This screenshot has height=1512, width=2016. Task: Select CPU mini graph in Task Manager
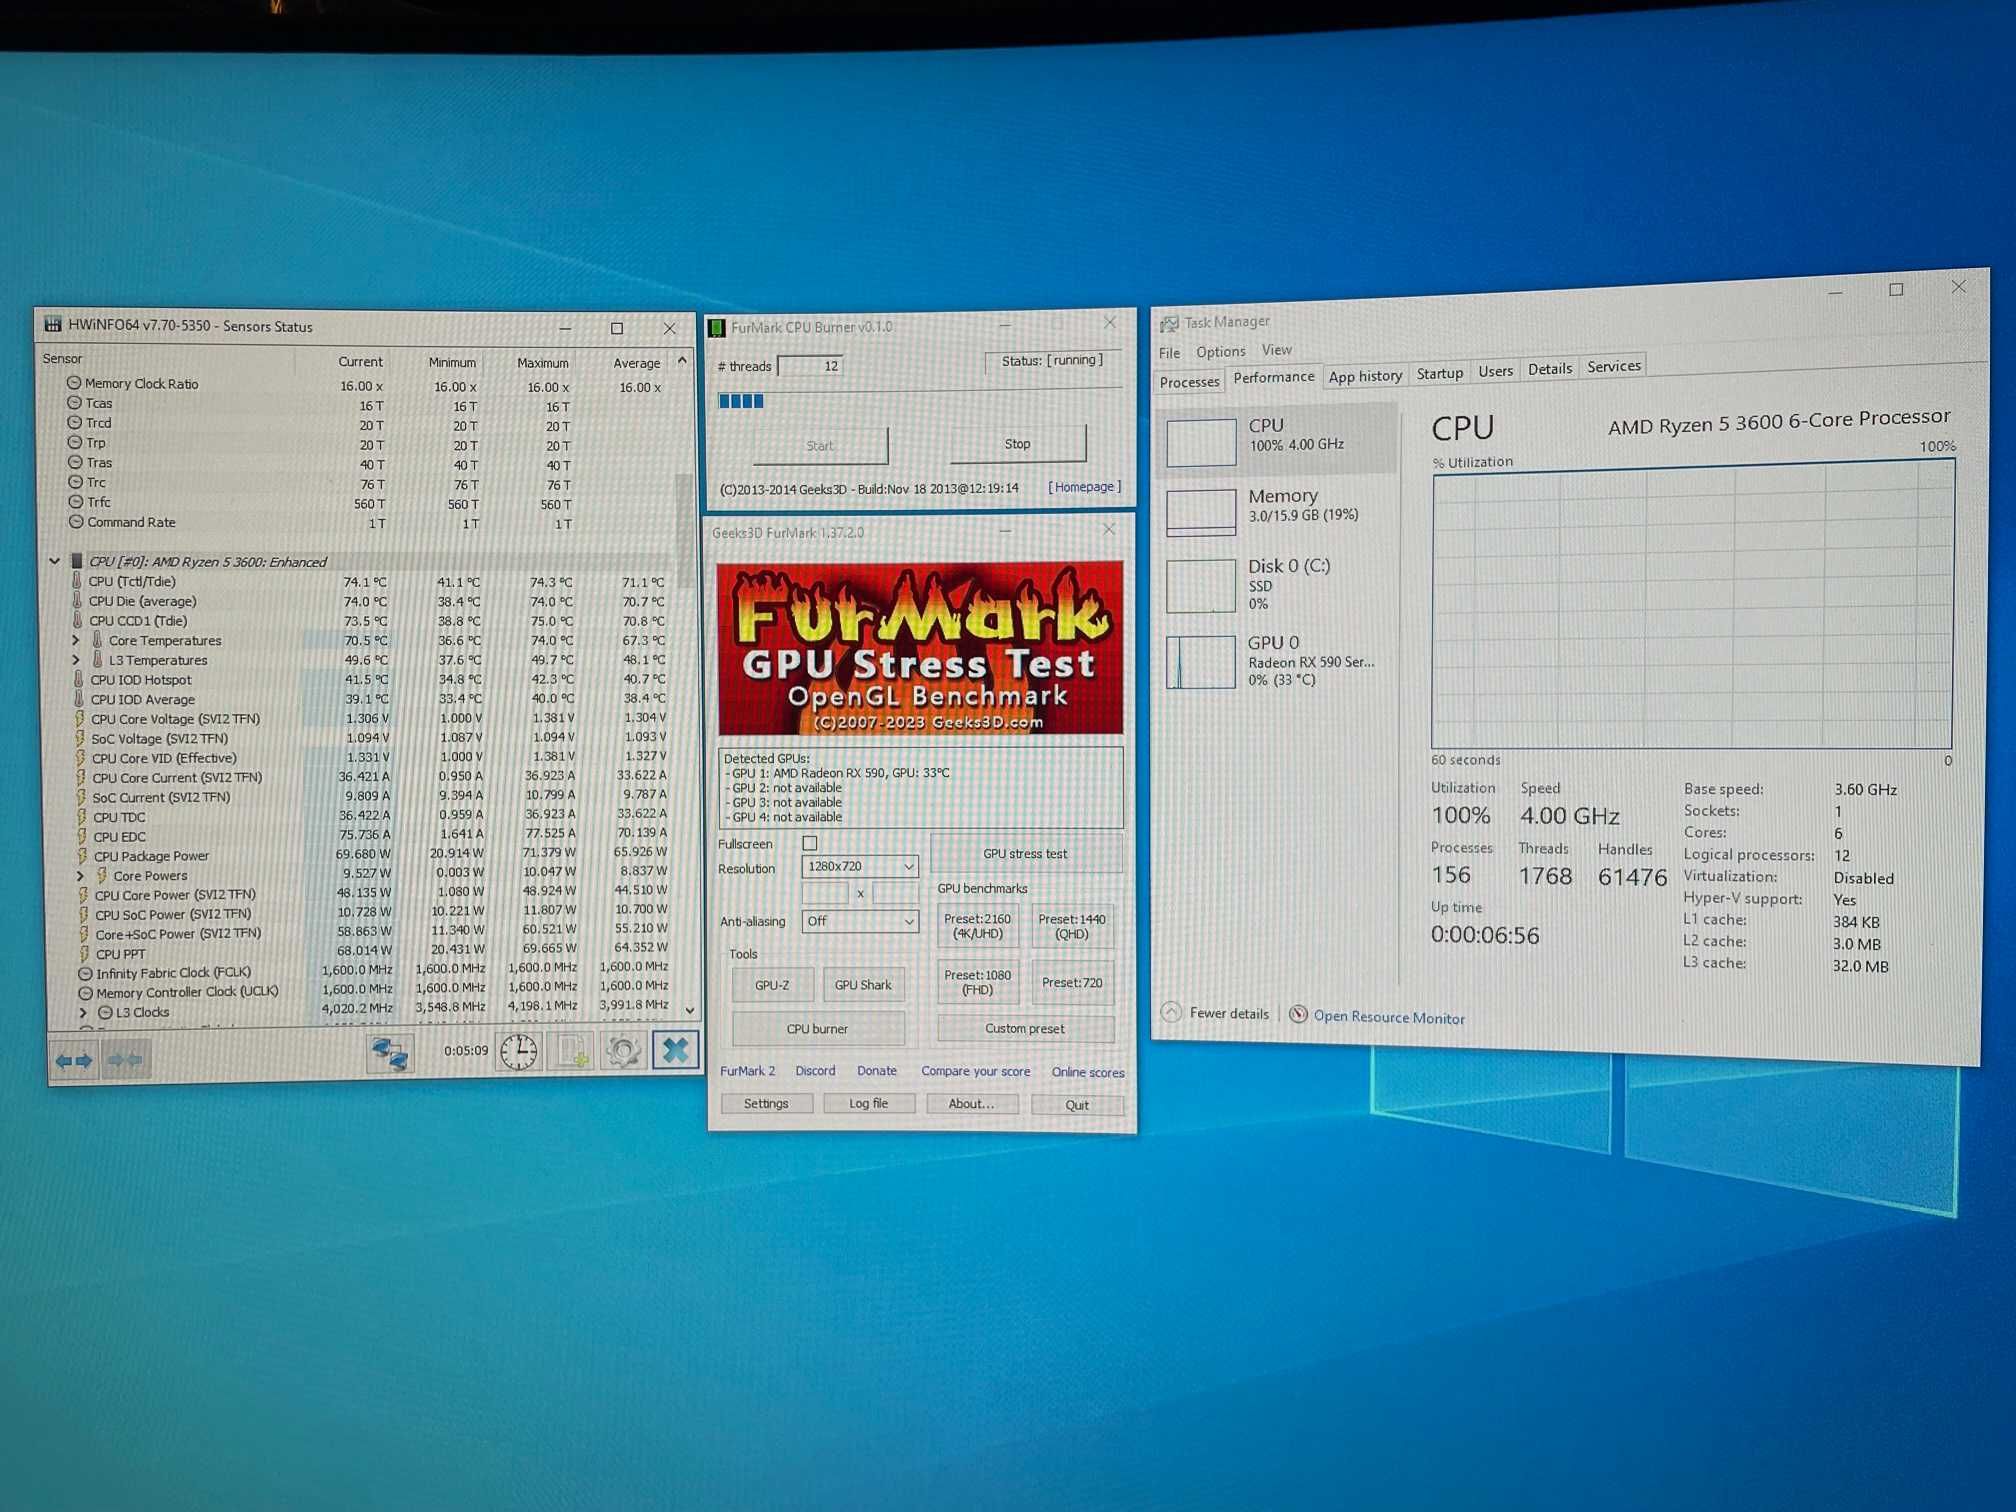[x=1201, y=442]
